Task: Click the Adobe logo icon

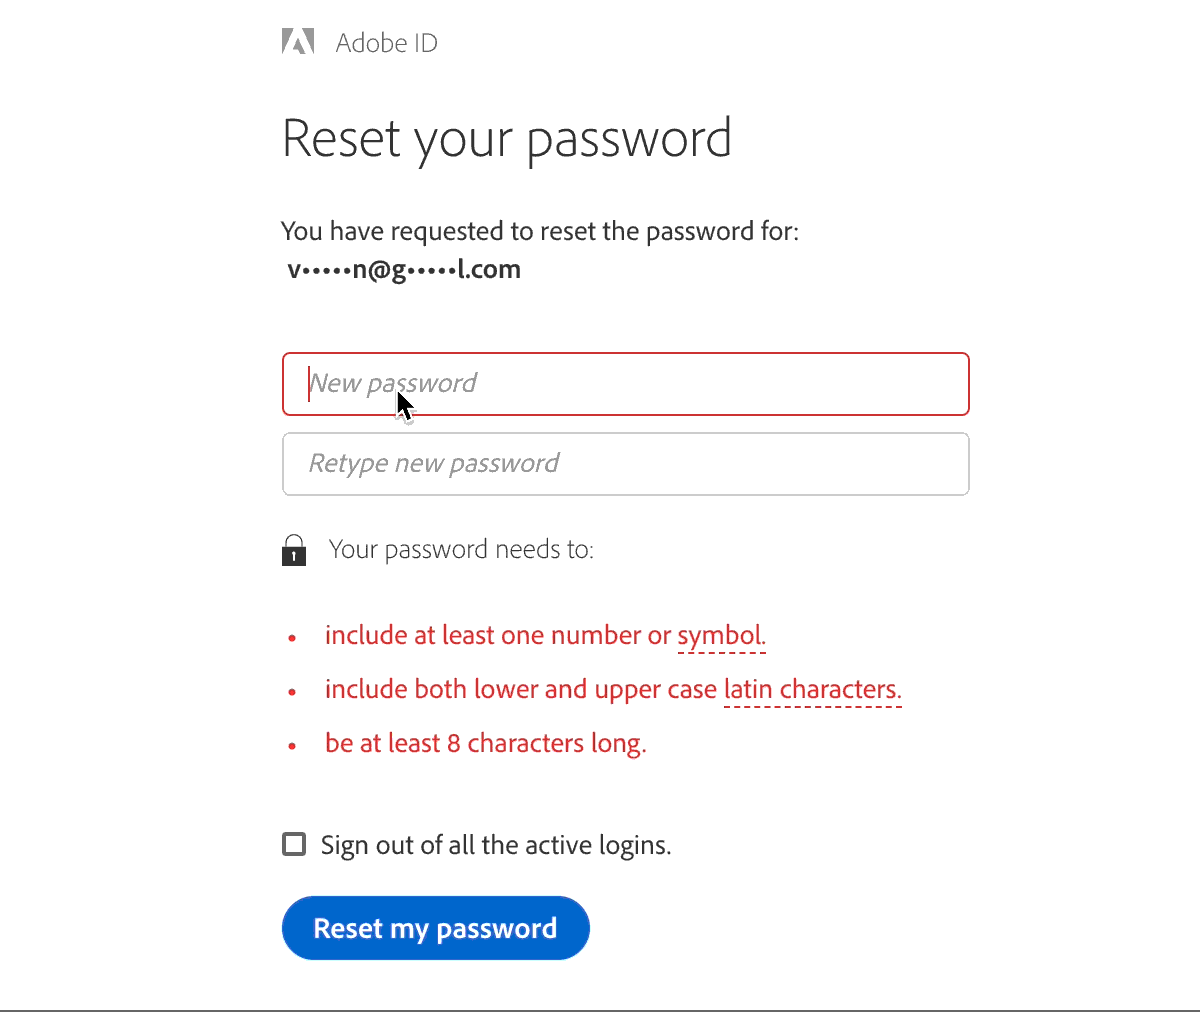Action: (297, 41)
